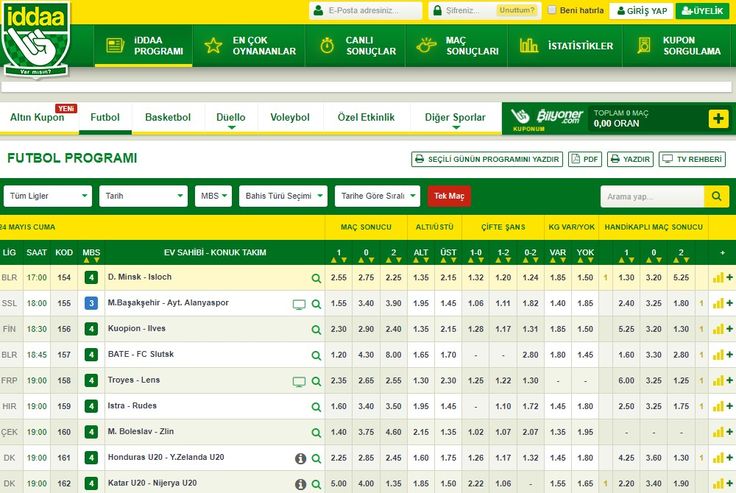Sort the MBS column arrows
736x493 pixels.
click(91, 260)
